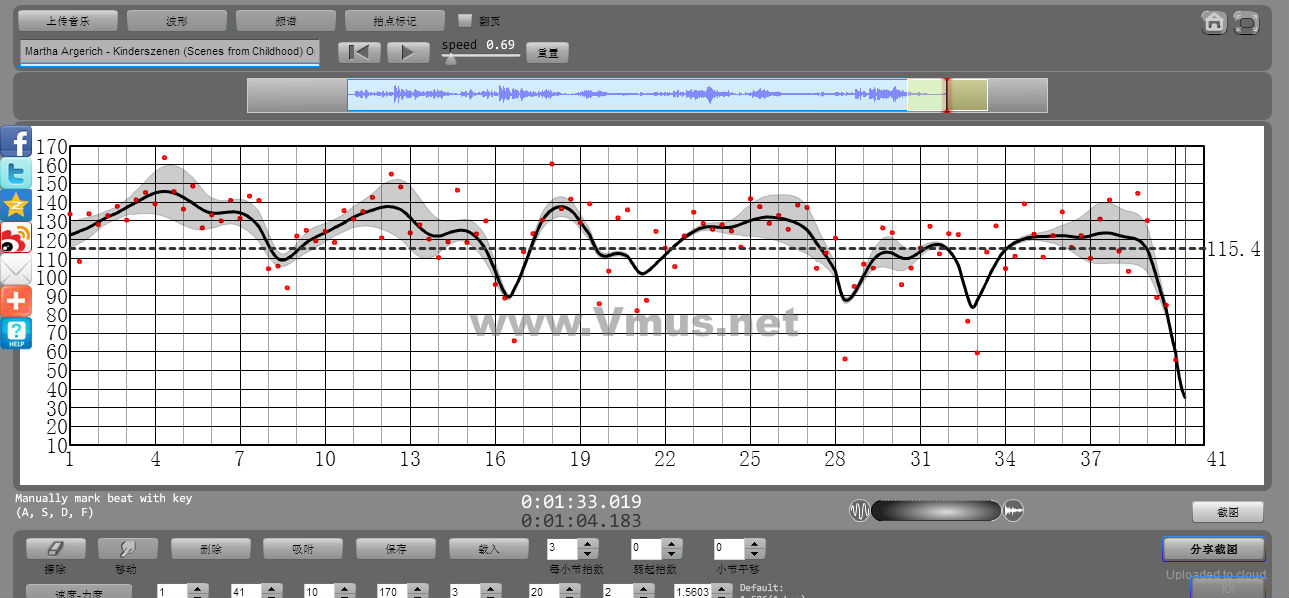Screen dimensions: 1289x598
Task: Click the 分享截图 share screenshot button
Action: coord(1213,549)
